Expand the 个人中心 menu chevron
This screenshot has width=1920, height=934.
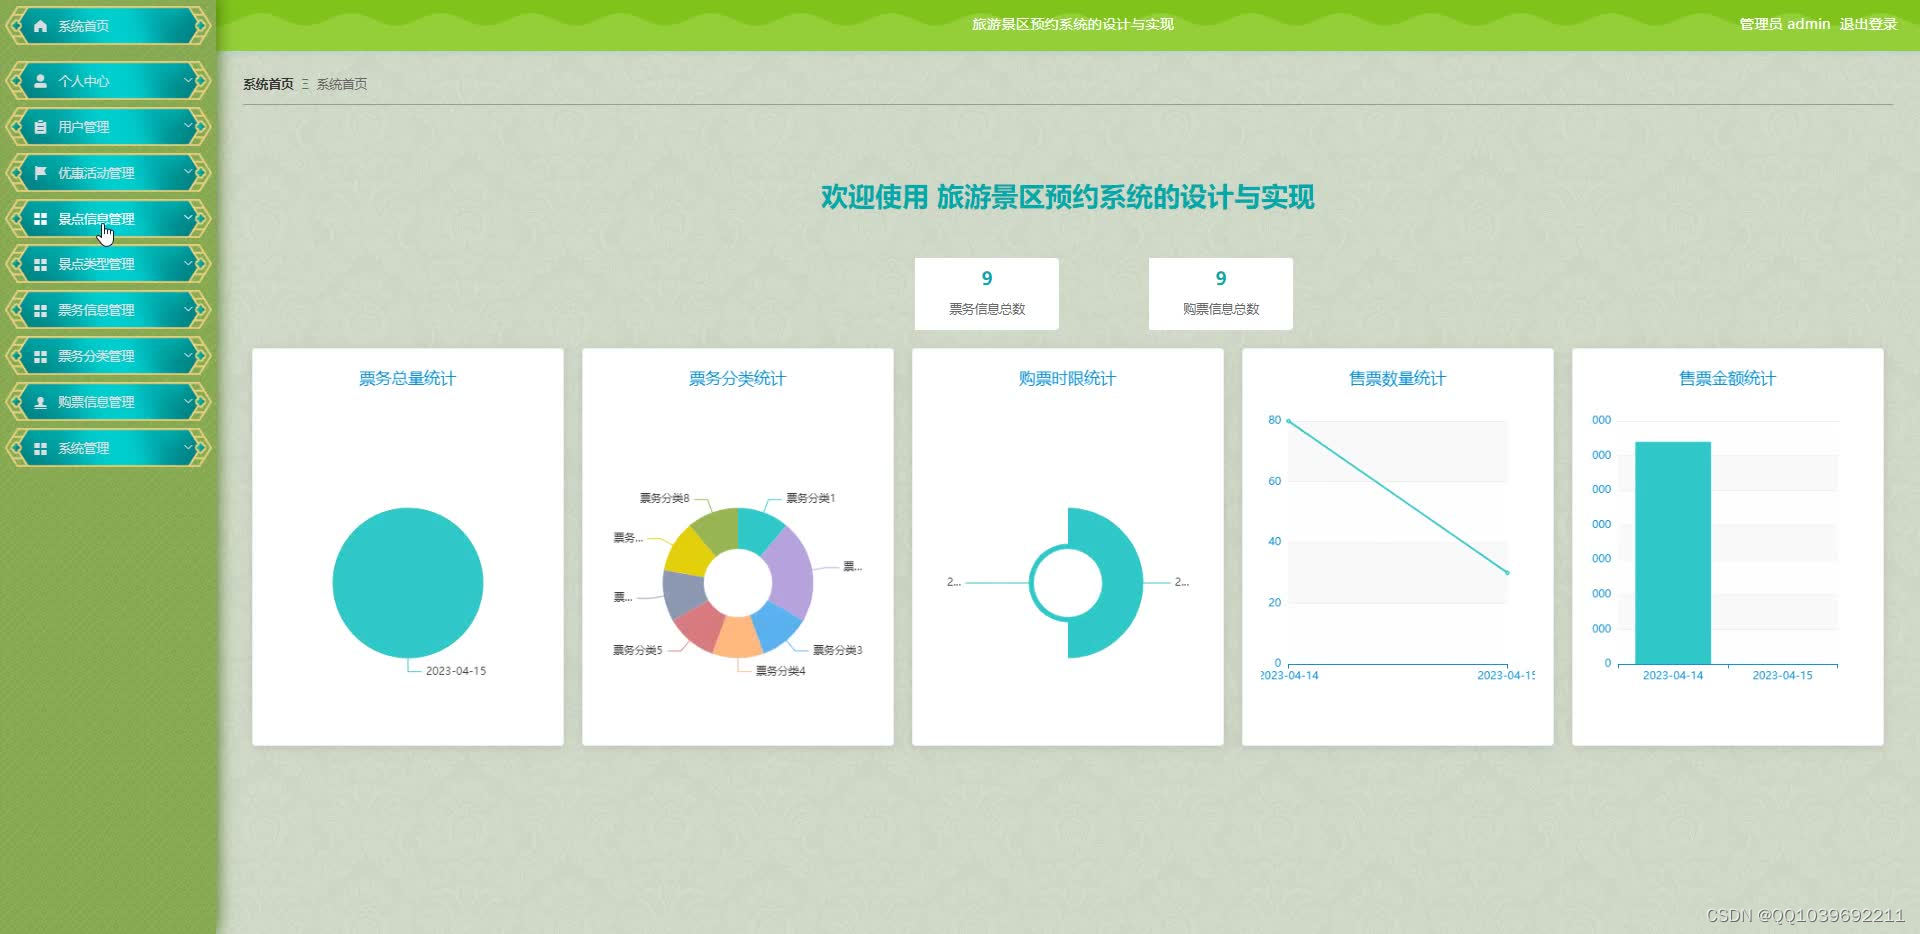click(x=188, y=80)
